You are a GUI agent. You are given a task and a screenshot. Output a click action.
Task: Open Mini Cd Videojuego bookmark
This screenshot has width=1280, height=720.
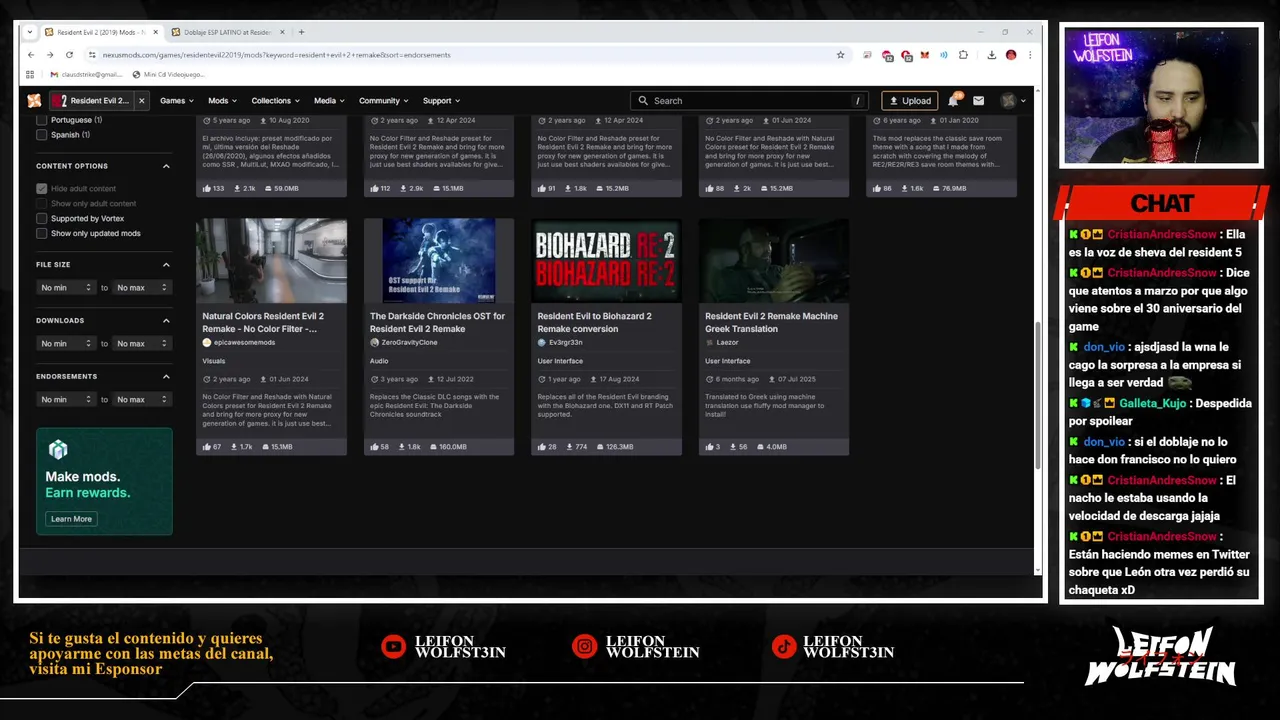[x=168, y=74]
